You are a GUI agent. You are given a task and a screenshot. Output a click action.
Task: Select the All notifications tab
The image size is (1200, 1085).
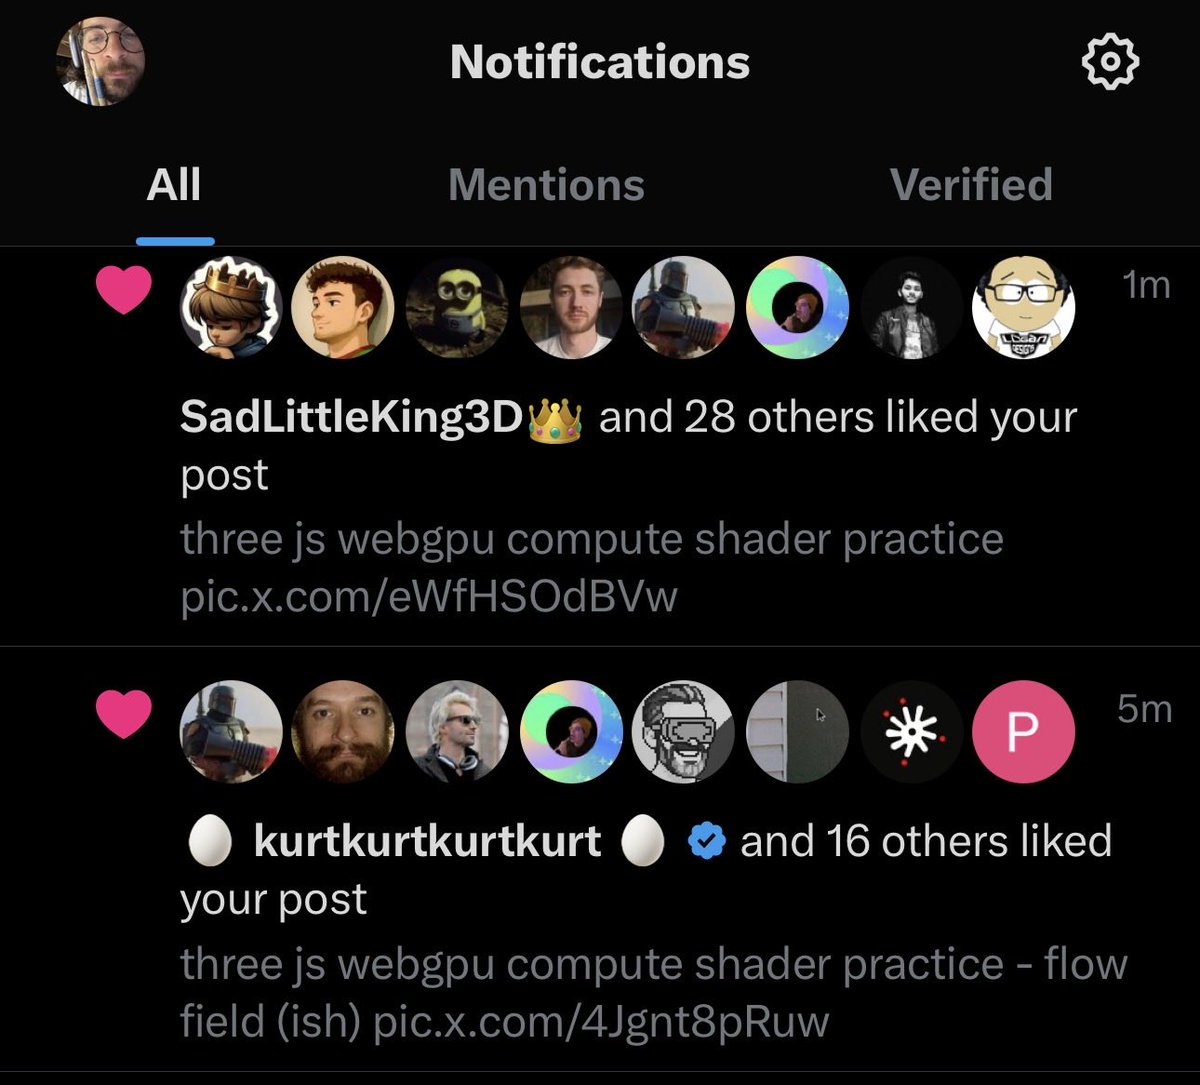[x=174, y=185]
